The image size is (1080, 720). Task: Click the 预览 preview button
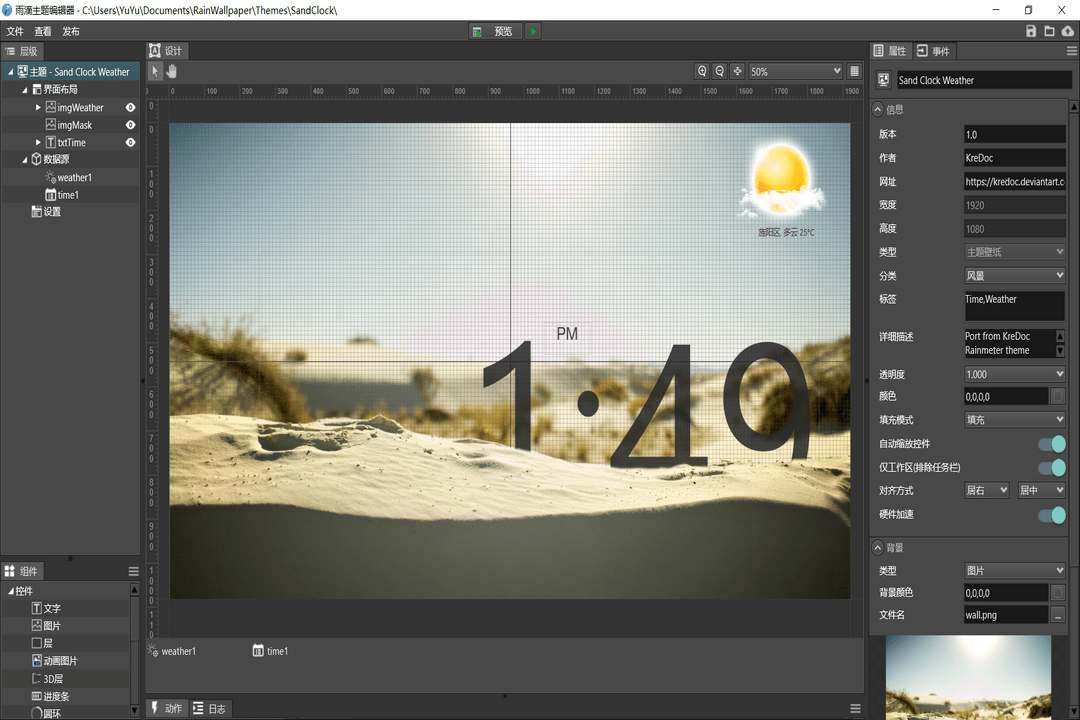(x=495, y=31)
